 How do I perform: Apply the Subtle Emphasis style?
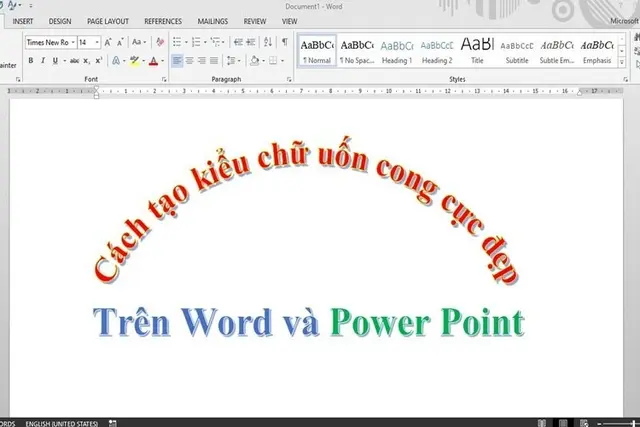(557, 51)
